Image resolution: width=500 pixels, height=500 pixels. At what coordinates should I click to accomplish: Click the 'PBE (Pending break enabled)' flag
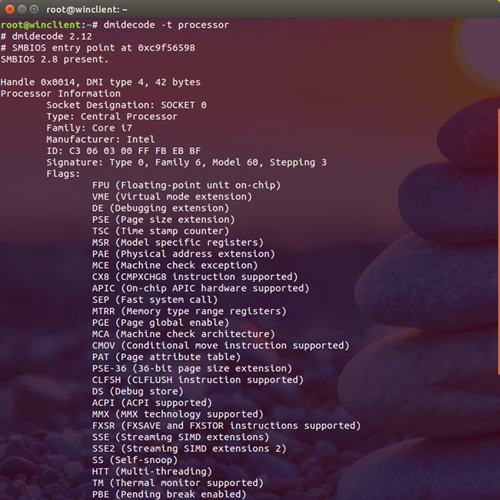click(x=169, y=494)
